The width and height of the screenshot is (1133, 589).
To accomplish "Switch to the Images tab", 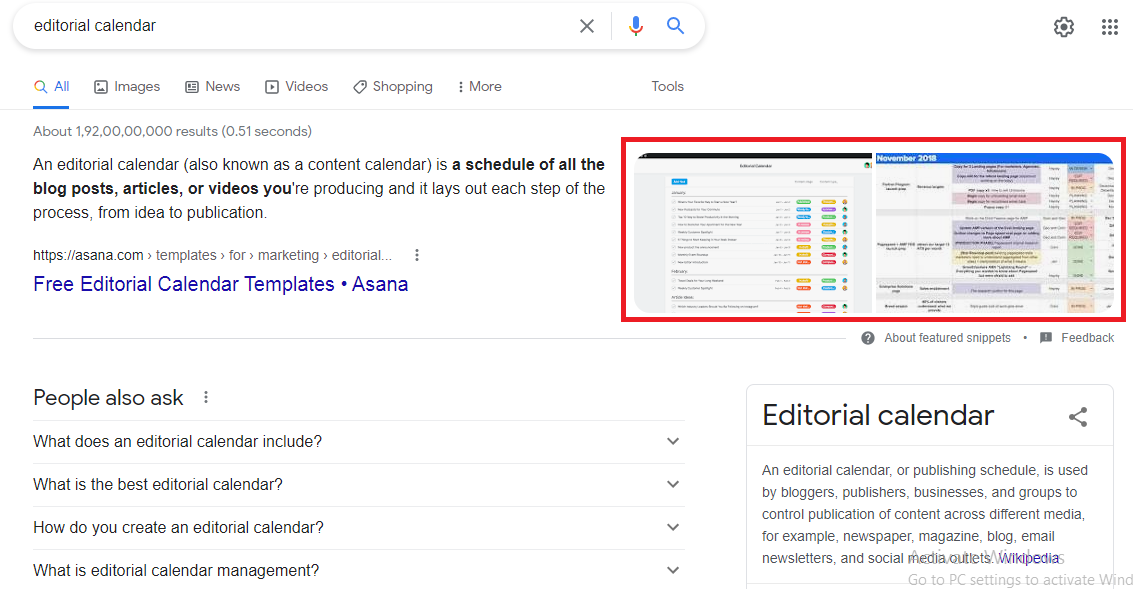I will click(x=127, y=87).
